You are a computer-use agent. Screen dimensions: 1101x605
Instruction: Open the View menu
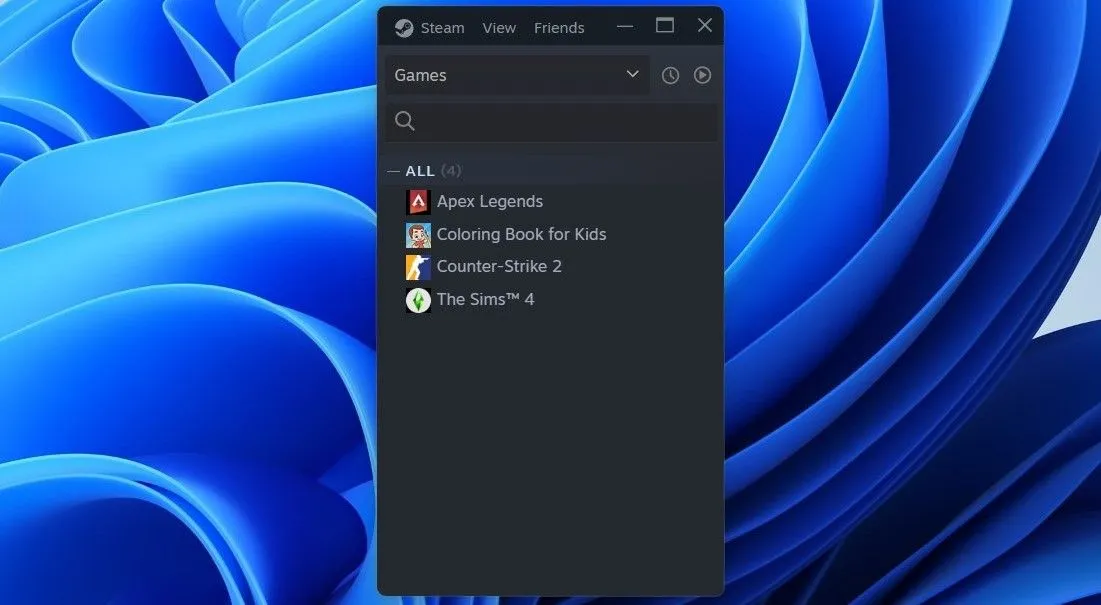(499, 28)
